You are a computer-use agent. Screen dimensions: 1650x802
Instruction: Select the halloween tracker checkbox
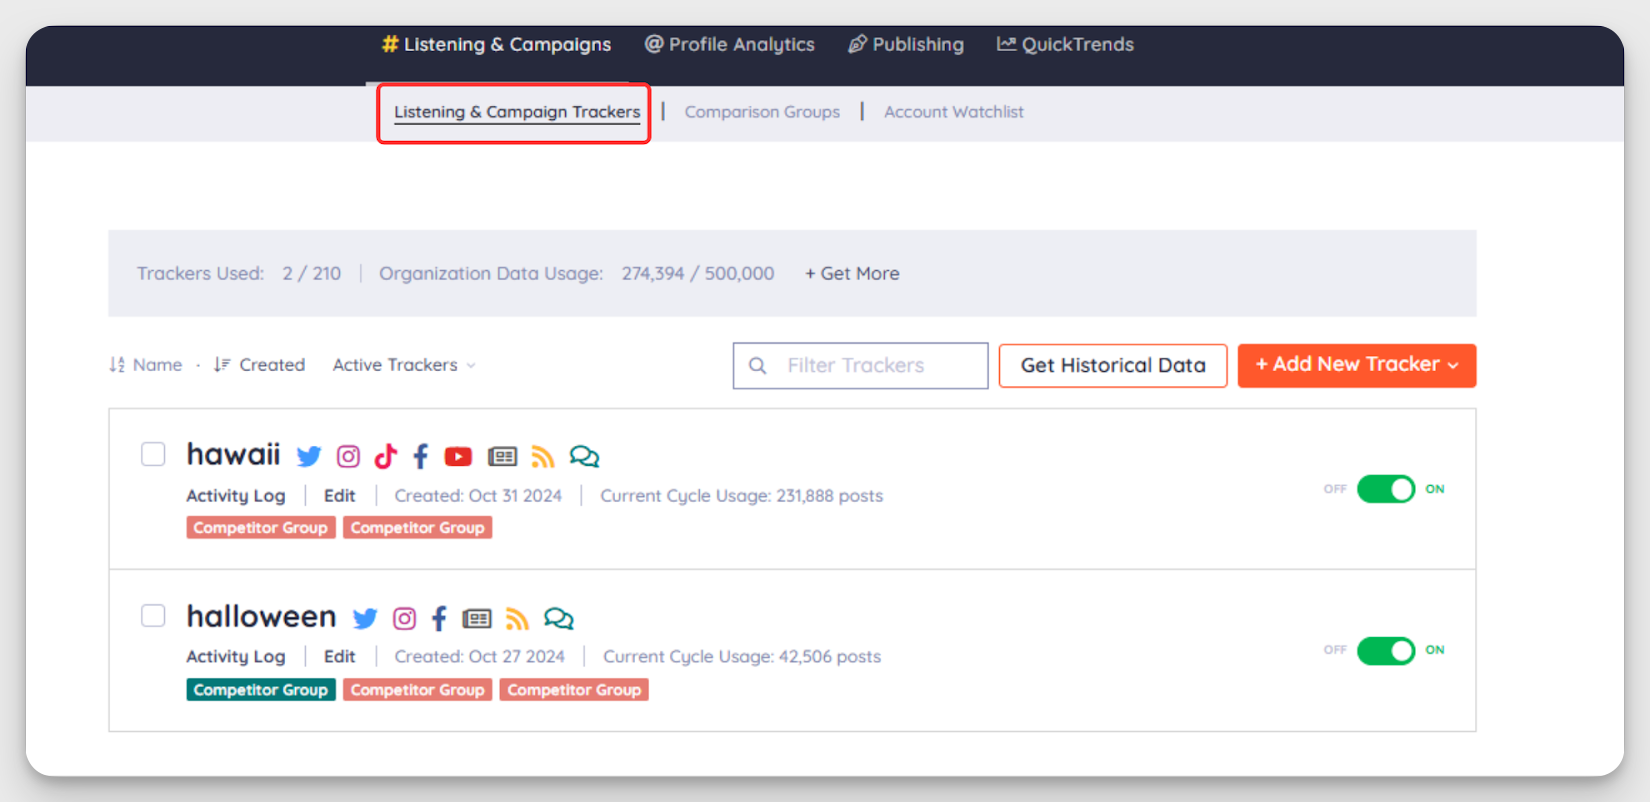pos(153,615)
